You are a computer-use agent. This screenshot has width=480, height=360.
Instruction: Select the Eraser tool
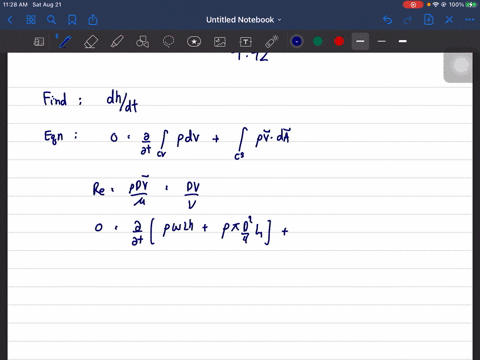coord(91,42)
